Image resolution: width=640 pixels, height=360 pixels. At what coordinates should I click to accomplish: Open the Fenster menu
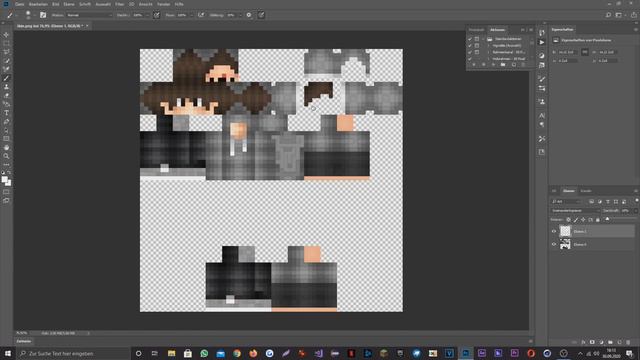tap(163, 4)
